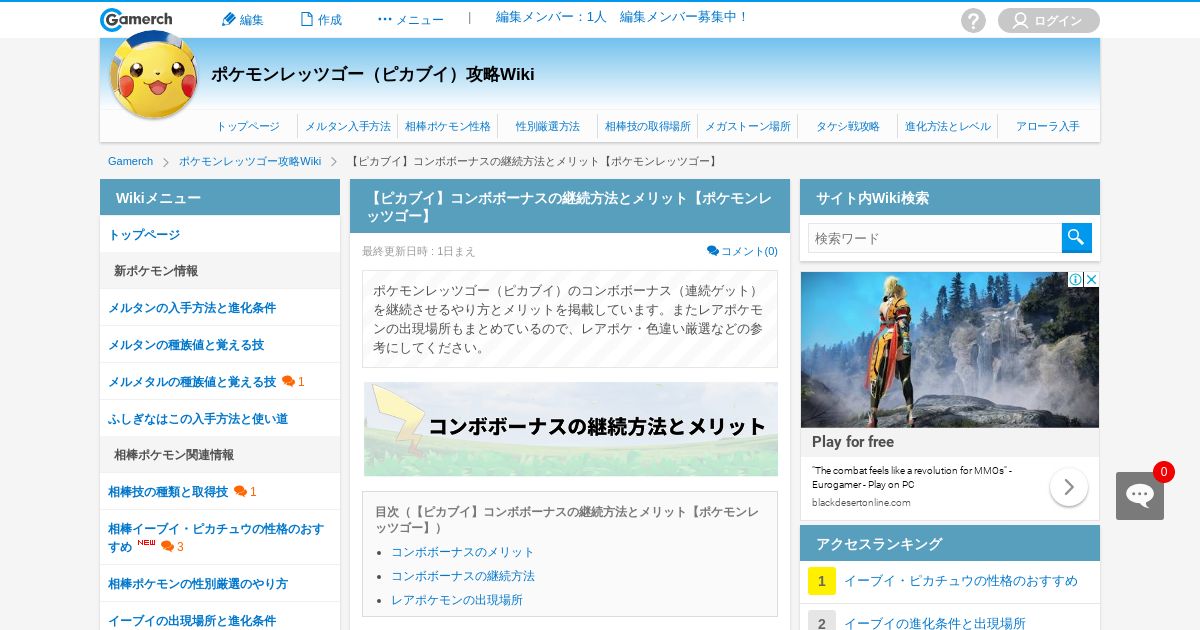Open the Gamerch logo home link
The height and width of the screenshot is (630, 1200).
click(x=136, y=20)
